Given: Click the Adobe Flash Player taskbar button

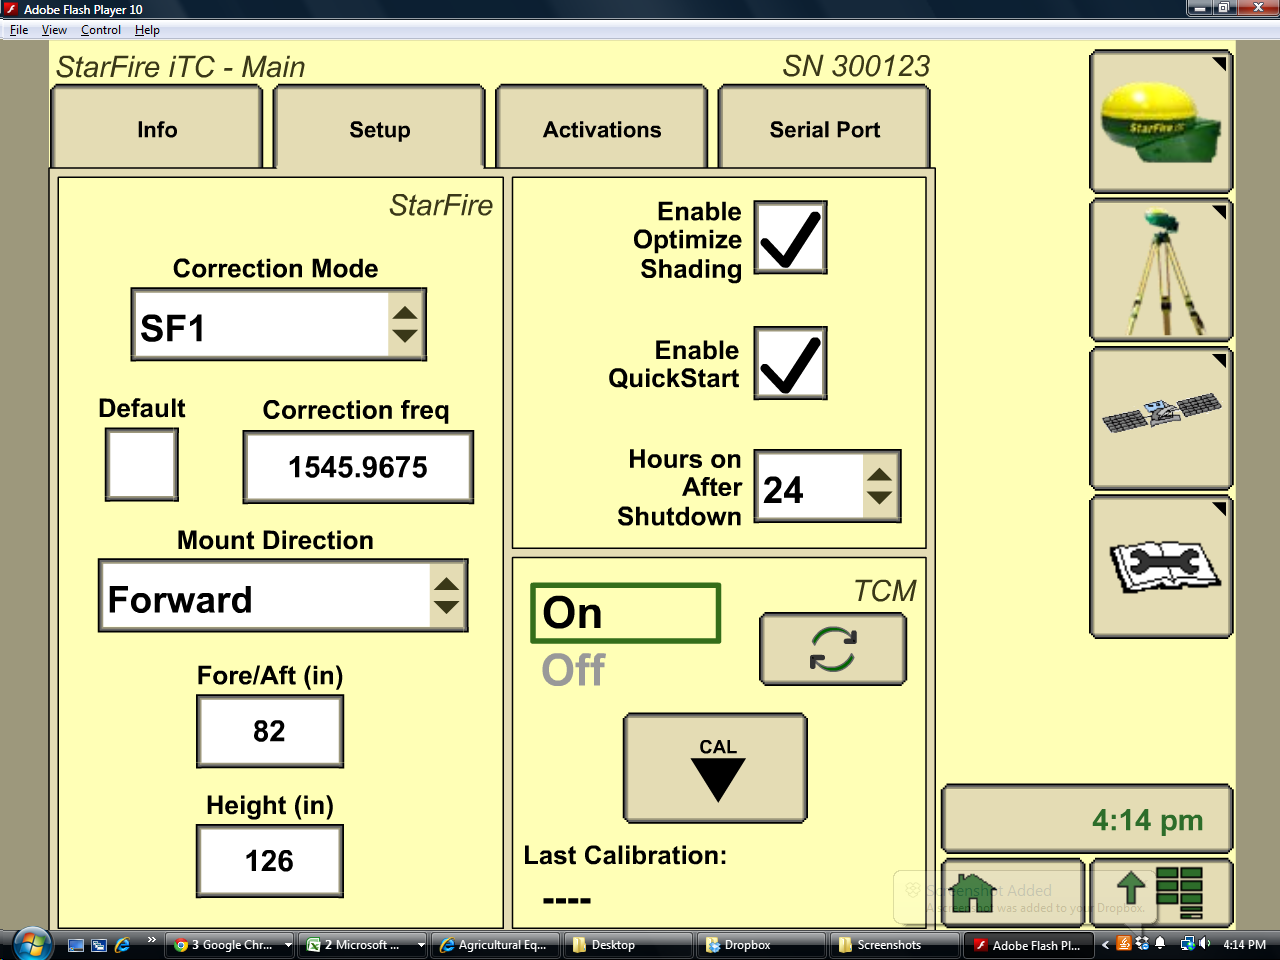Looking at the screenshot, I should pyautogui.click(x=1029, y=944).
